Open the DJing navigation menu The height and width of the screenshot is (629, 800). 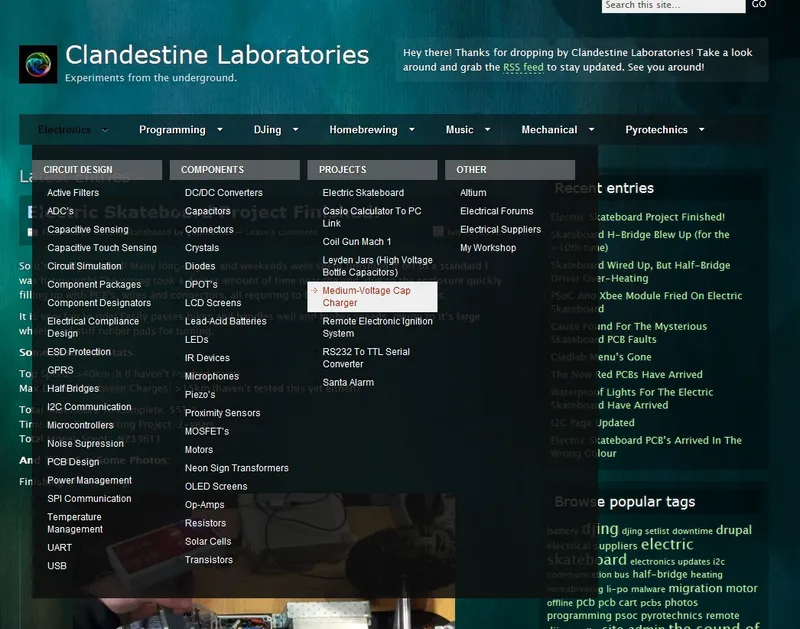pos(267,130)
